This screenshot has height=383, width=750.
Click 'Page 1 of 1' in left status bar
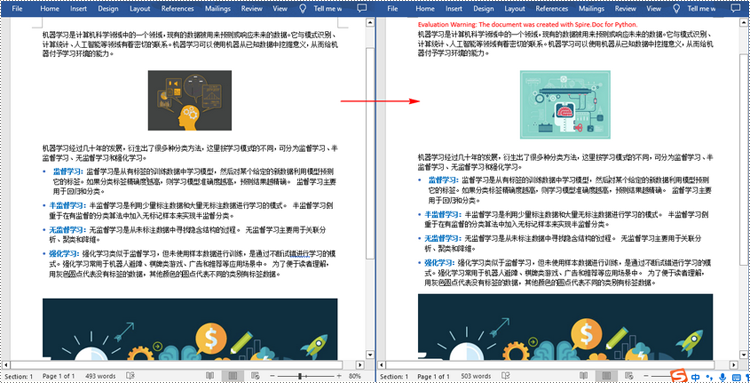(x=58, y=376)
